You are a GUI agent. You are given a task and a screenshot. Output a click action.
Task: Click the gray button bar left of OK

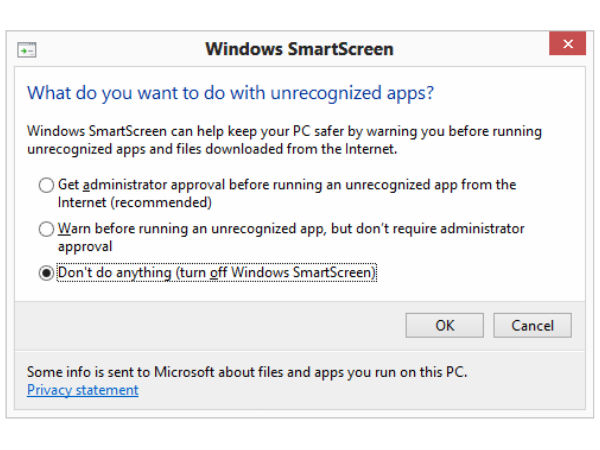click(200, 325)
